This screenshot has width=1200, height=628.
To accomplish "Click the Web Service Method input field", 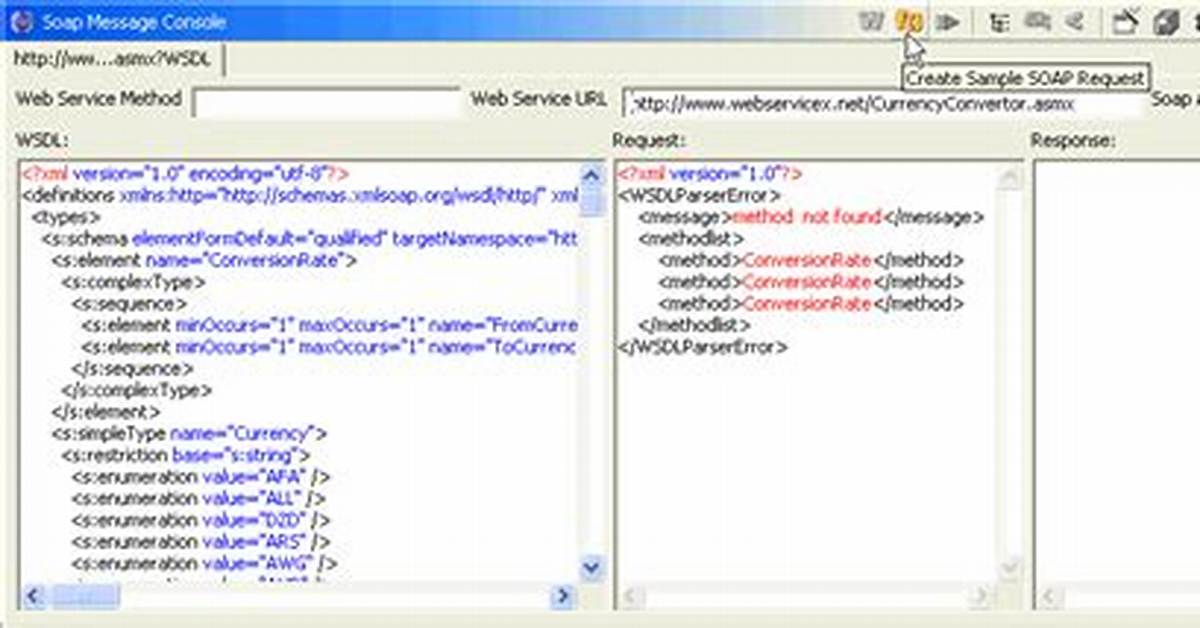I will [x=326, y=103].
